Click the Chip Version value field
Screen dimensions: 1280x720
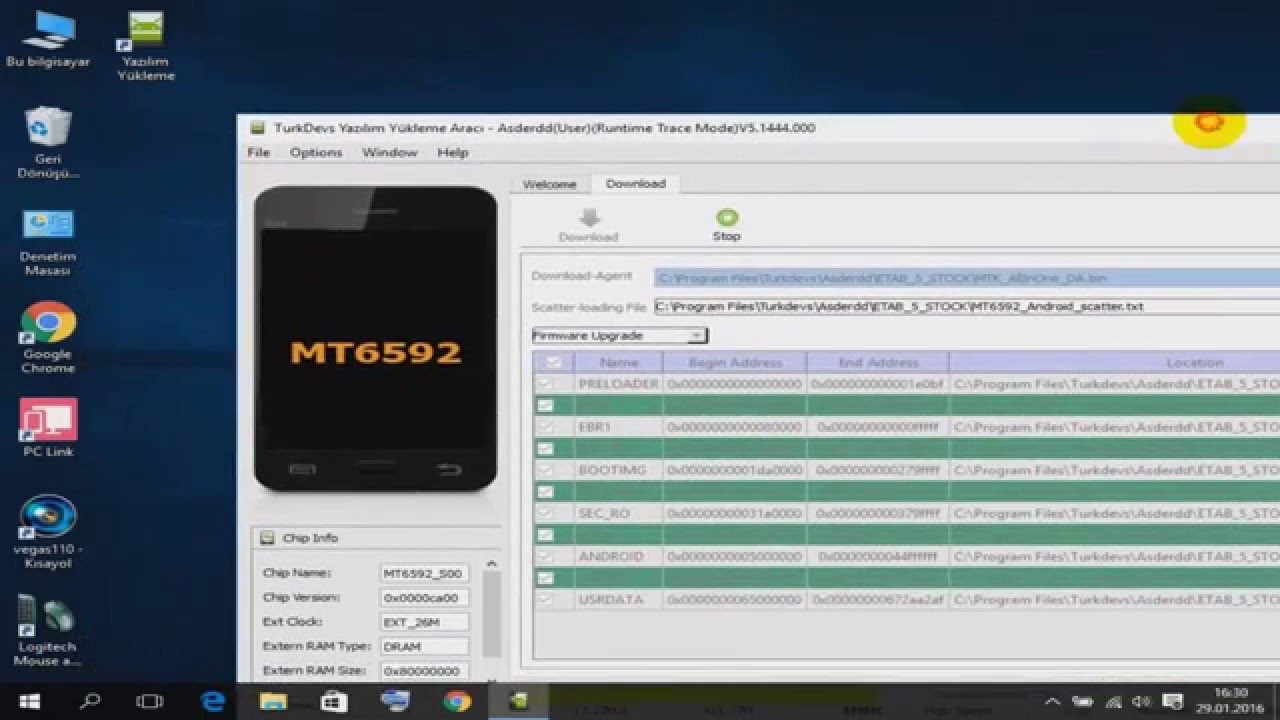pos(425,598)
